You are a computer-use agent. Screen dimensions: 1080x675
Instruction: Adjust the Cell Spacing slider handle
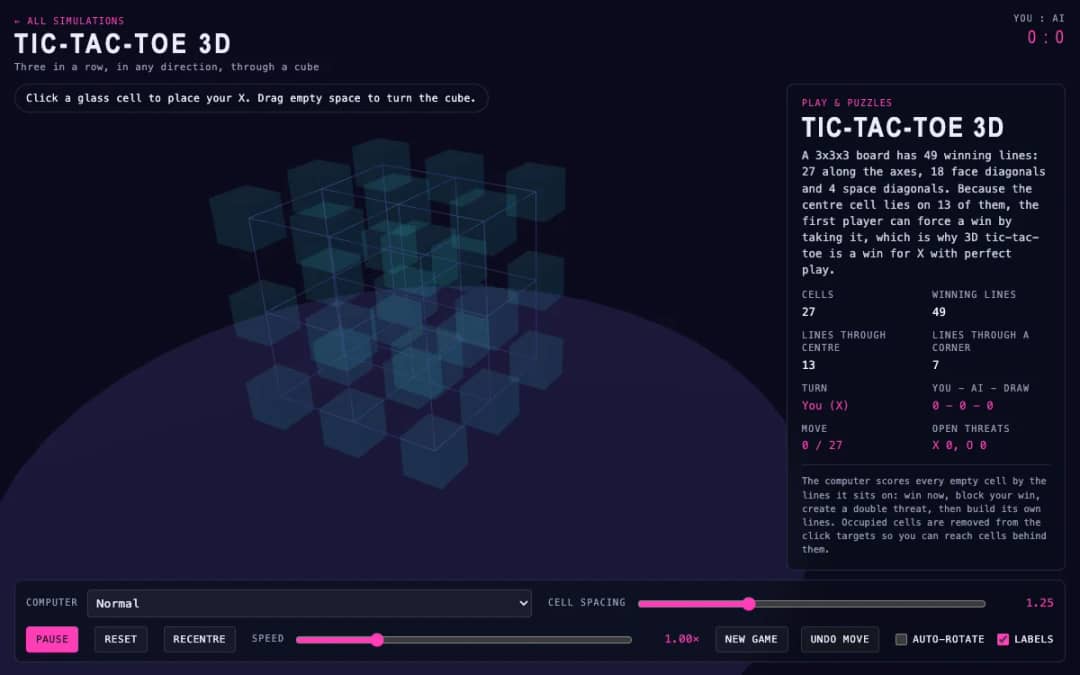(x=749, y=604)
